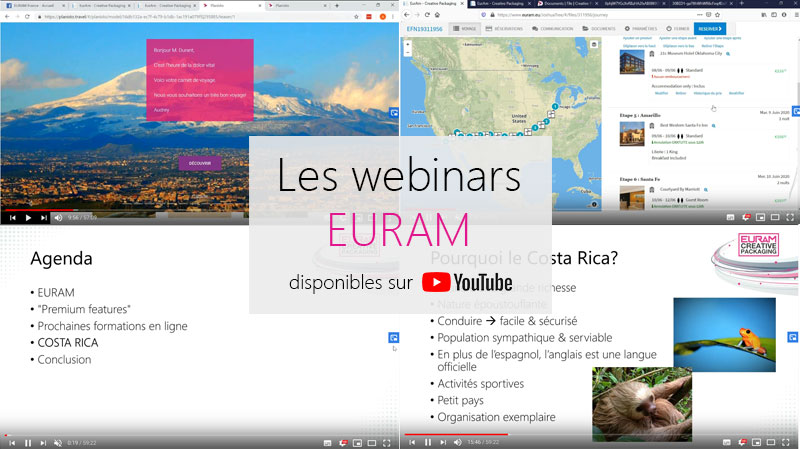The image size is (800, 449).
Task: Seek on the Costa Rica video progress bar
Action: [x=600, y=434]
